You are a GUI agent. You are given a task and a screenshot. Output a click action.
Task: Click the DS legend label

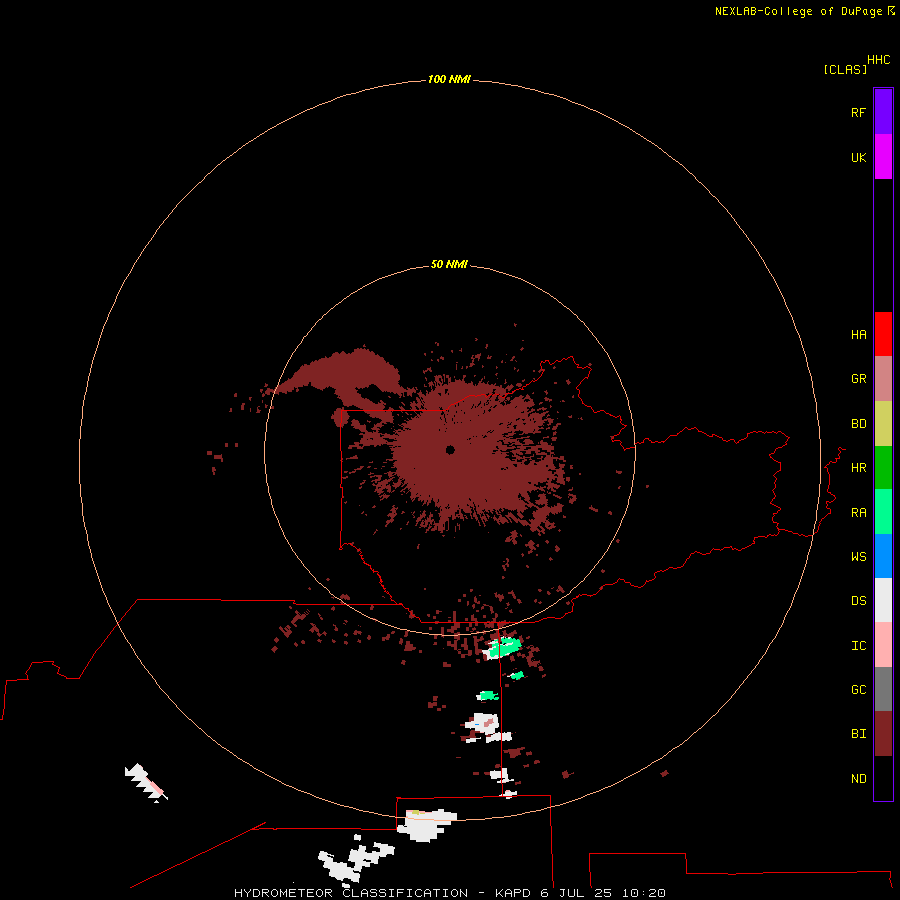[x=859, y=601]
